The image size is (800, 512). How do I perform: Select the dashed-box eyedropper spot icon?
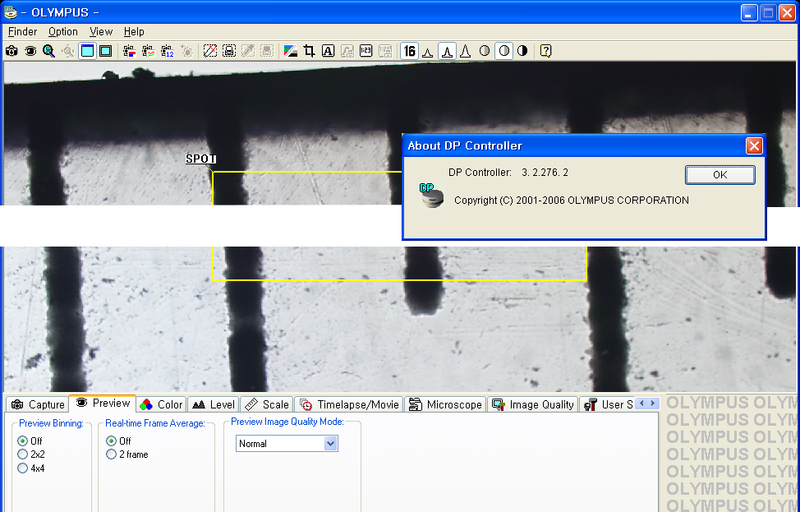pos(210,51)
